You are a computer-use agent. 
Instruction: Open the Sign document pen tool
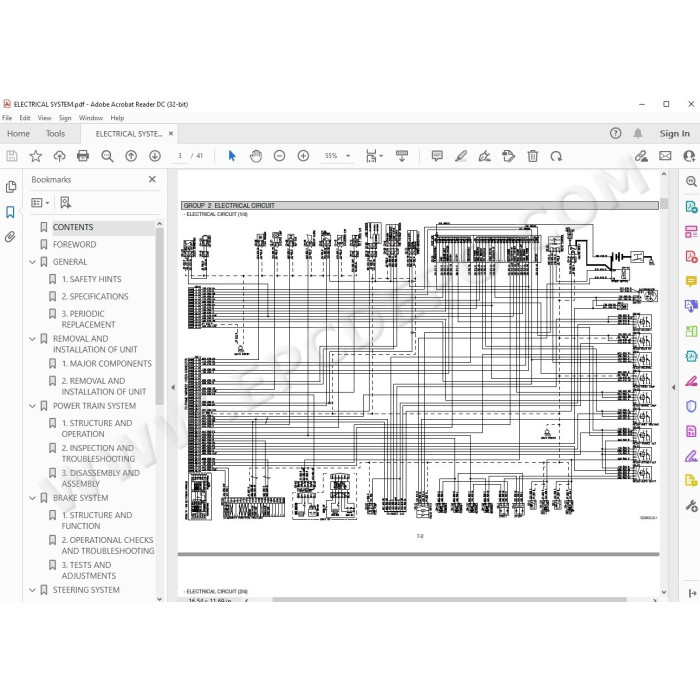[484, 156]
